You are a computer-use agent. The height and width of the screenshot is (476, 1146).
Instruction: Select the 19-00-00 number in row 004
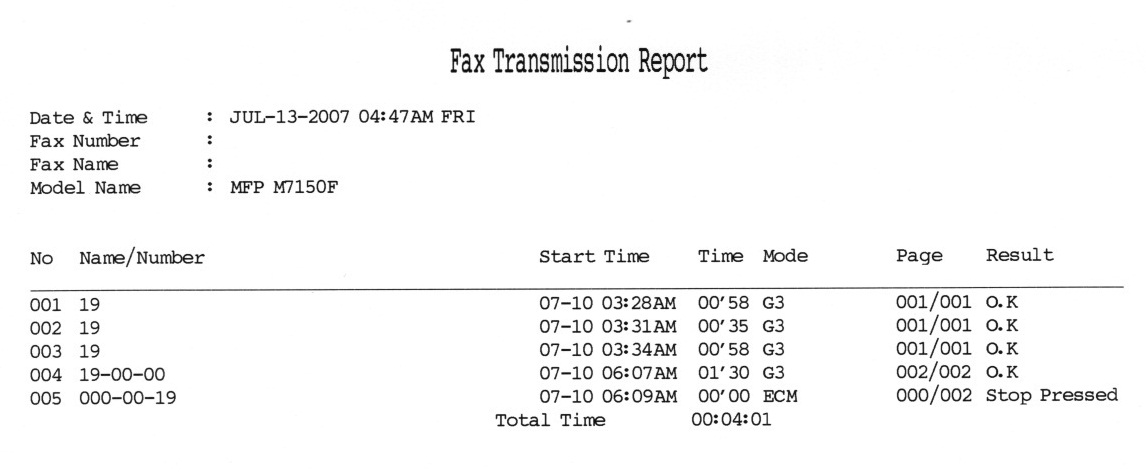pos(122,375)
